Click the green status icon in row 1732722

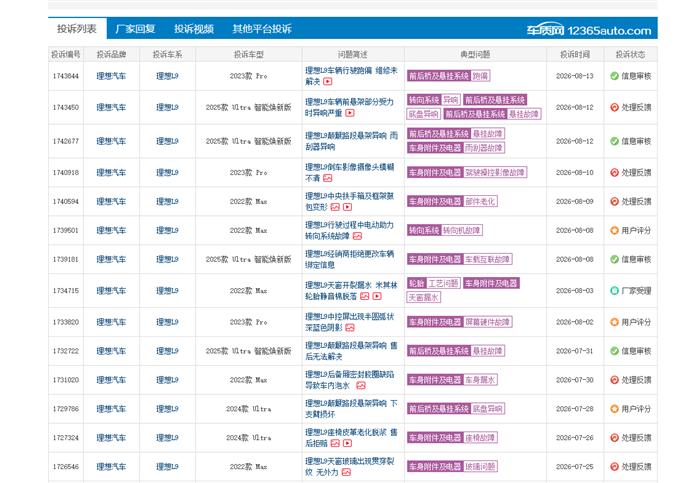tap(614, 351)
